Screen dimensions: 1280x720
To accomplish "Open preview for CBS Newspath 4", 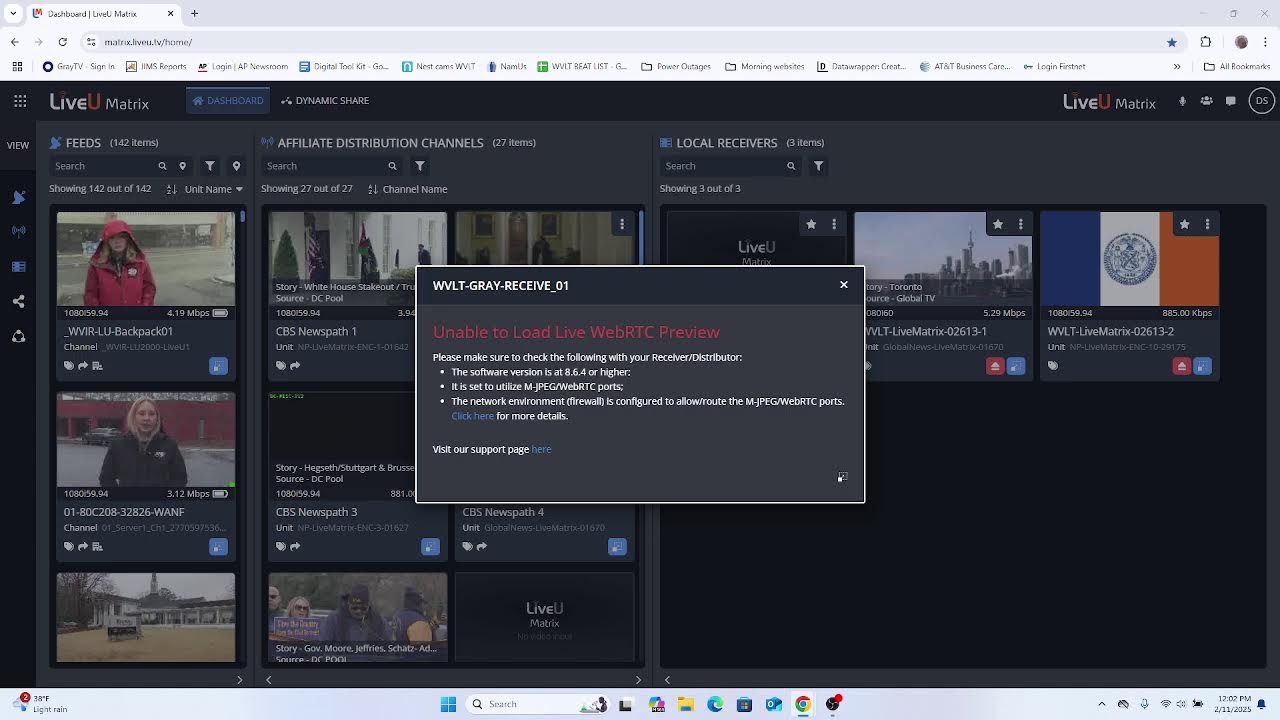I will click(617, 547).
